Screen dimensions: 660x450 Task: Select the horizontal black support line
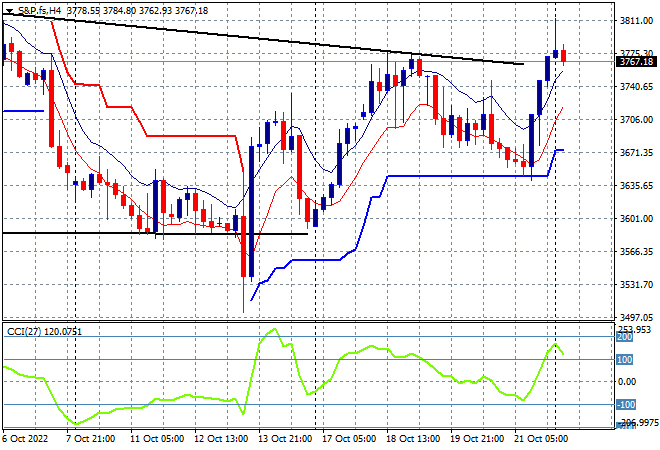[x=155, y=233]
